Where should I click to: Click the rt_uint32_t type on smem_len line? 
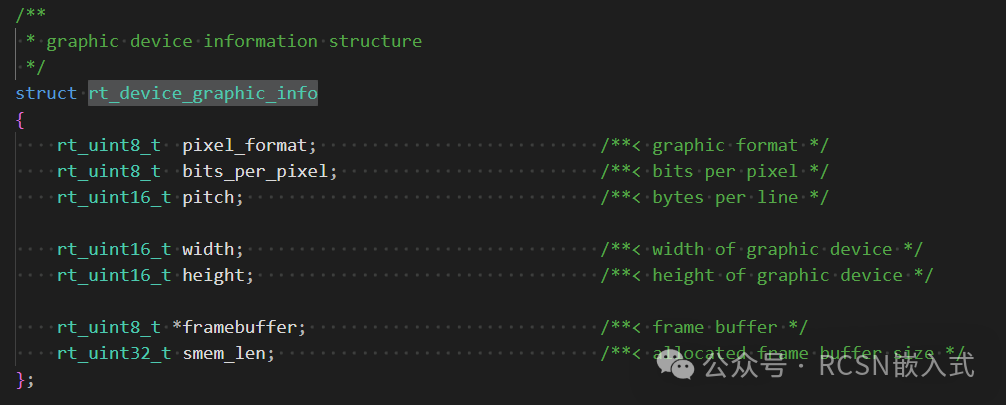(114, 353)
